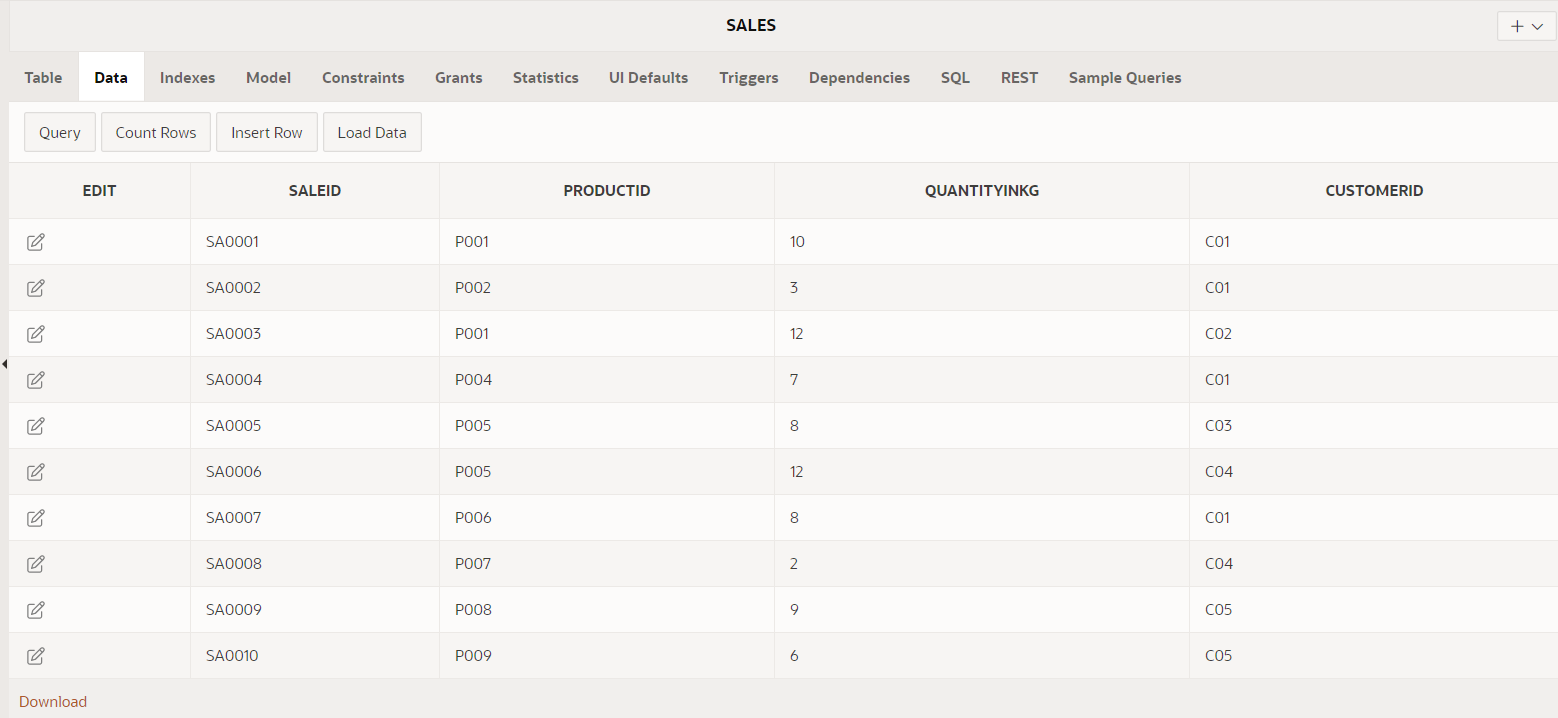This screenshot has width=1558, height=718.
Task: Edit the SA0005 sales record
Action: click(36, 425)
